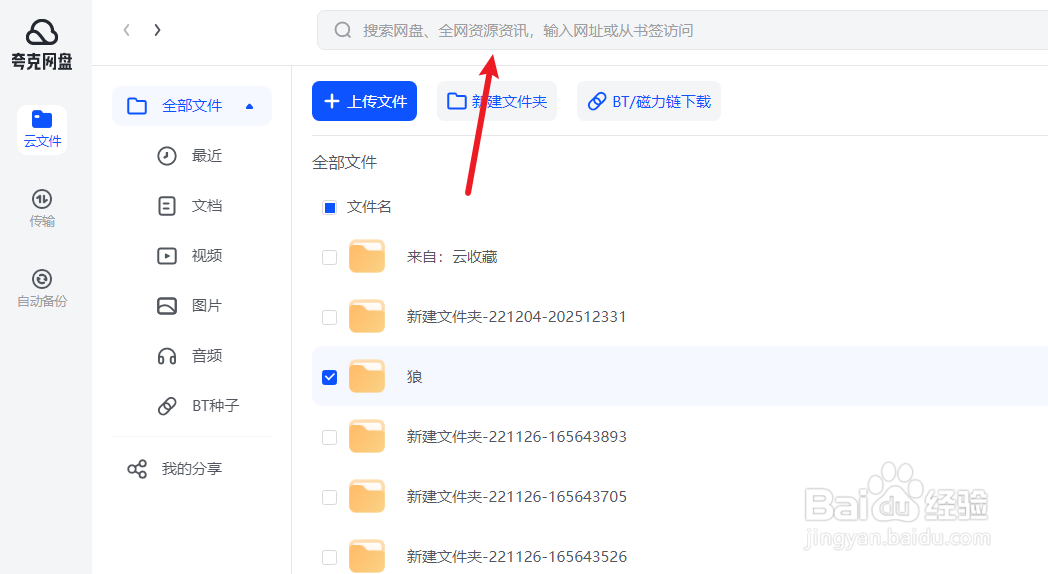This screenshot has height=574, width=1048.
Task: Go forward with the right arrow
Action: pyautogui.click(x=157, y=30)
